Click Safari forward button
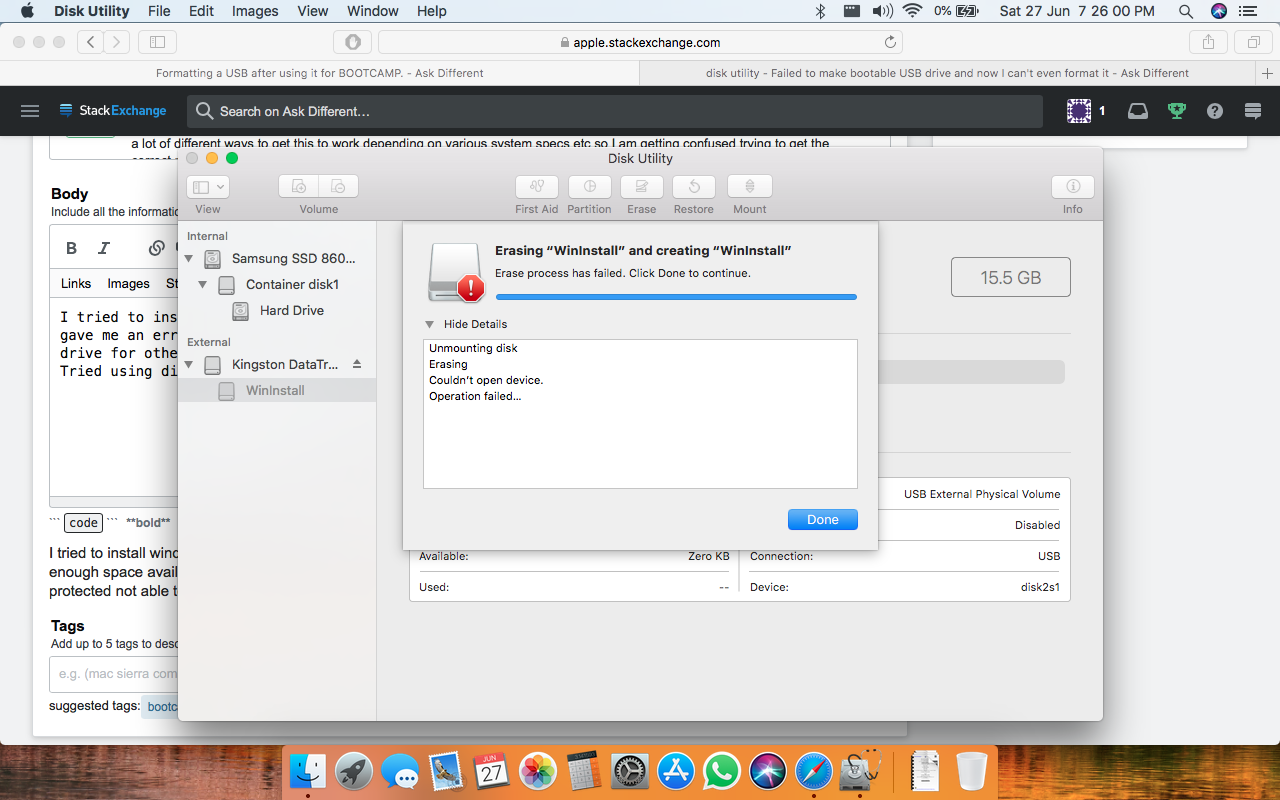 point(117,42)
